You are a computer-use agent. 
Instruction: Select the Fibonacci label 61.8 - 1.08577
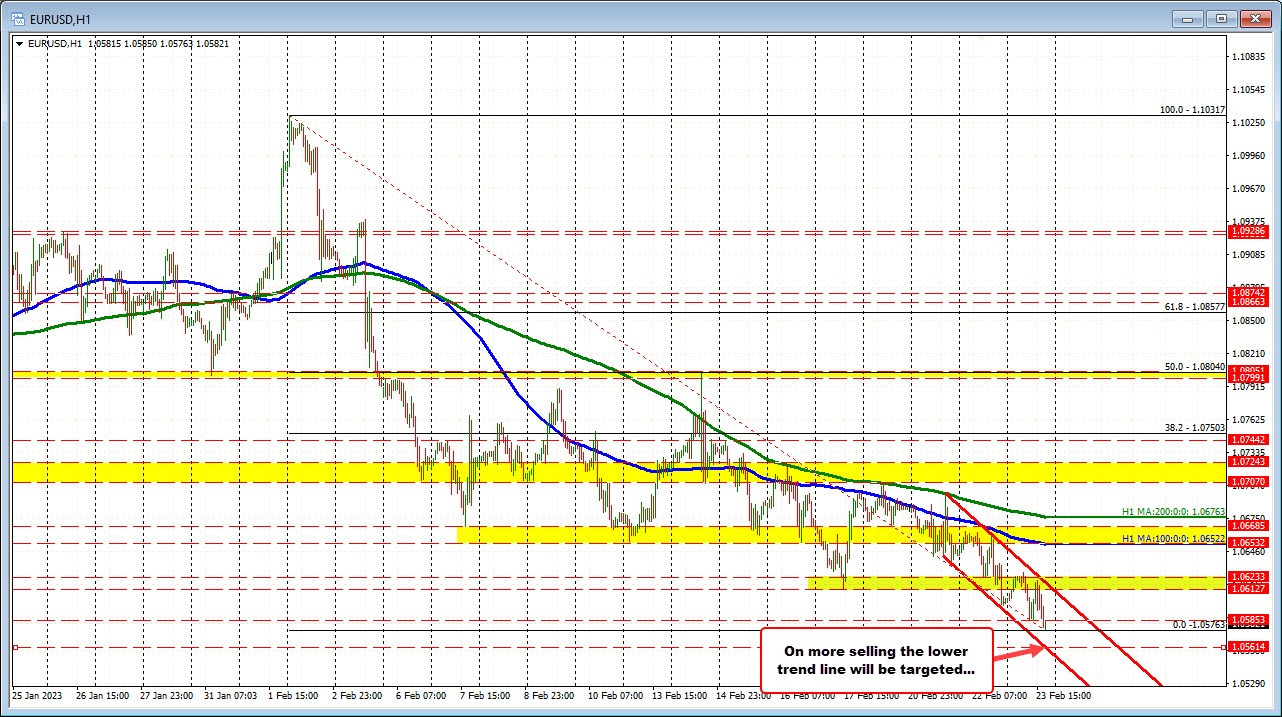(x=1194, y=306)
